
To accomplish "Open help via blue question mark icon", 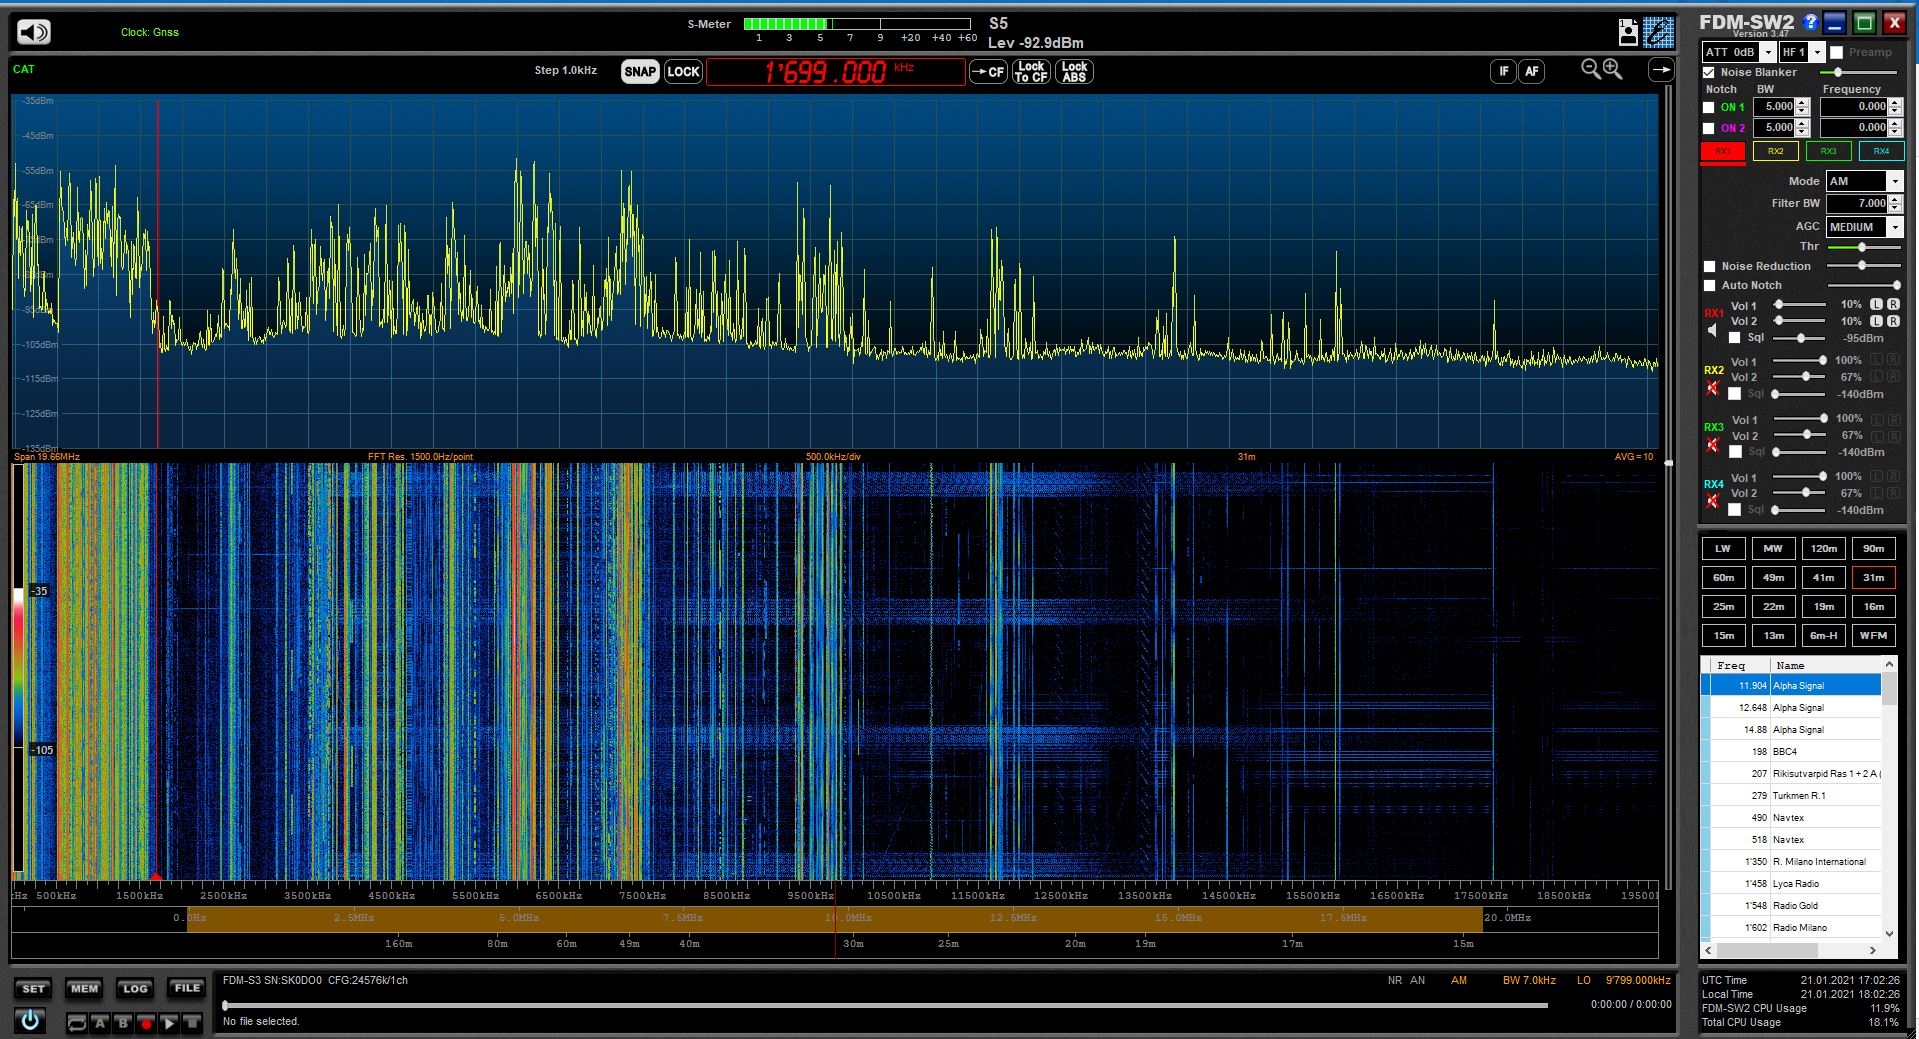I will tap(1811, 22).
